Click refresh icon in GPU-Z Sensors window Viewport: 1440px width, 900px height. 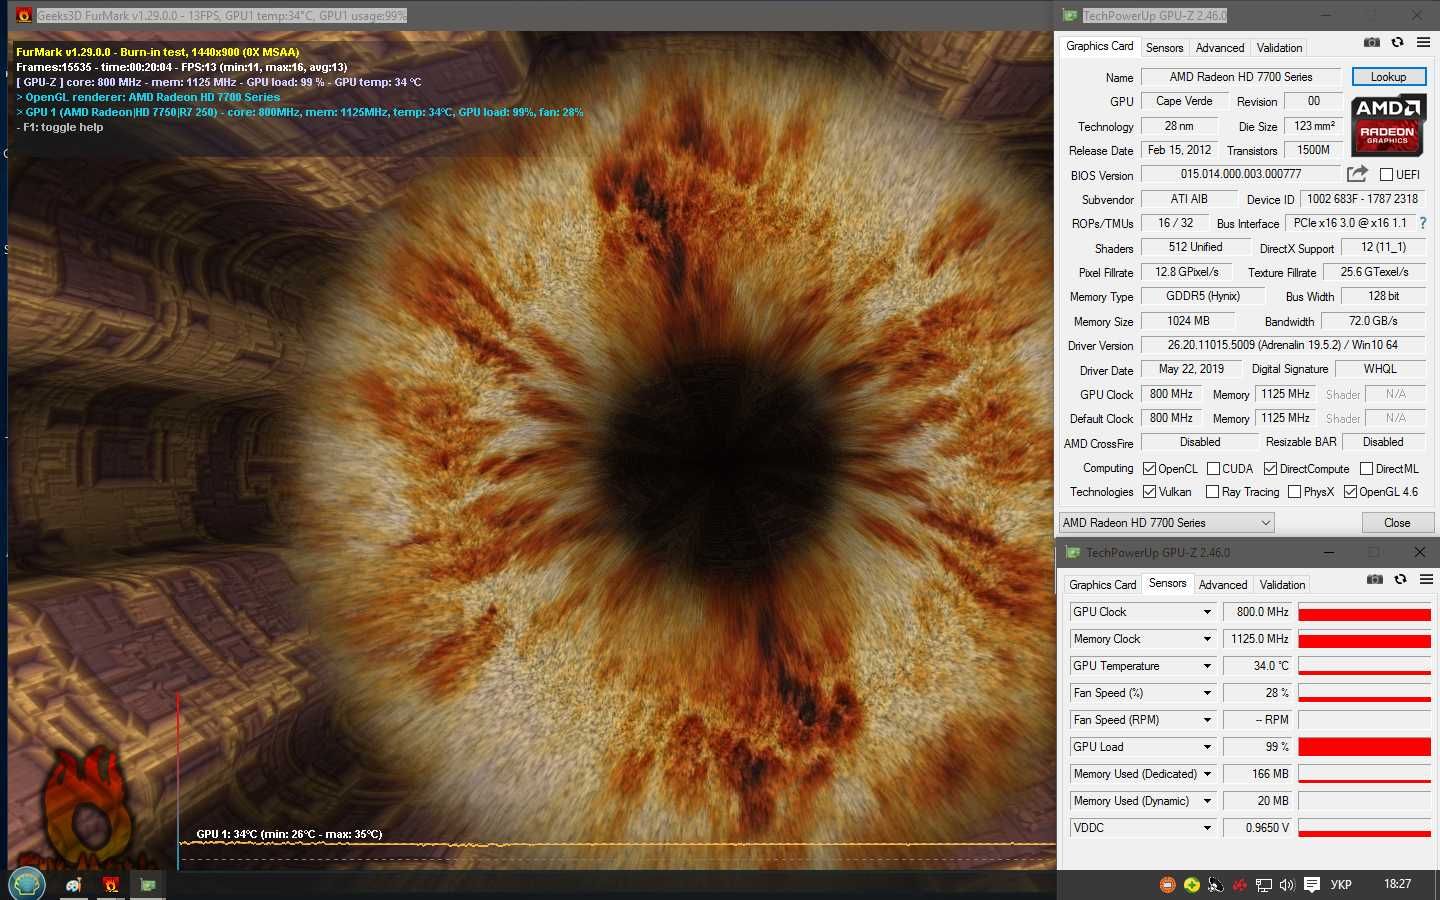(1400, 579)
